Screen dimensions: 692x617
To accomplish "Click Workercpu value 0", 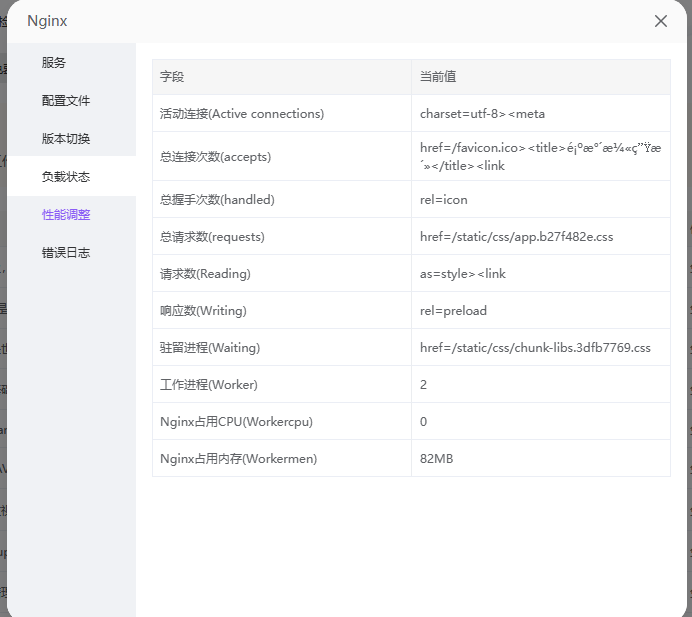I will pyautogui.click(x=423, y=422).
